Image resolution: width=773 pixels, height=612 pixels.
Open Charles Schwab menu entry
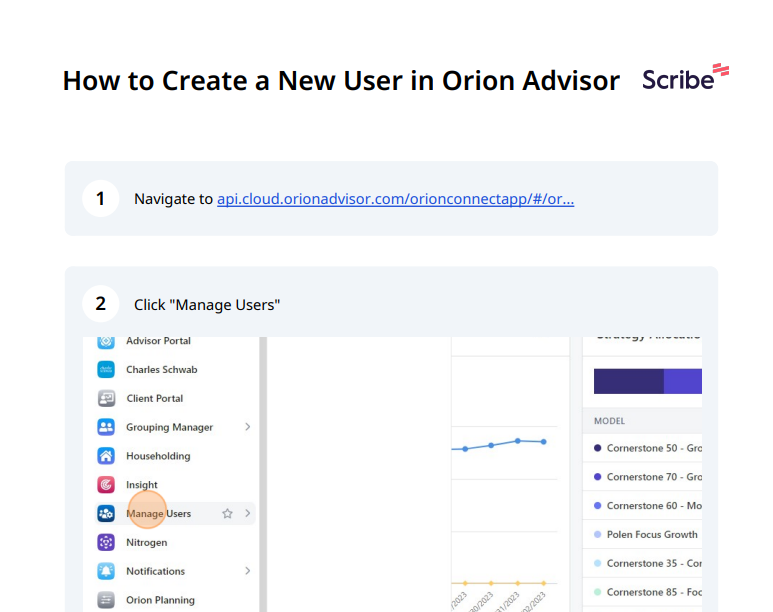point(162,369)
